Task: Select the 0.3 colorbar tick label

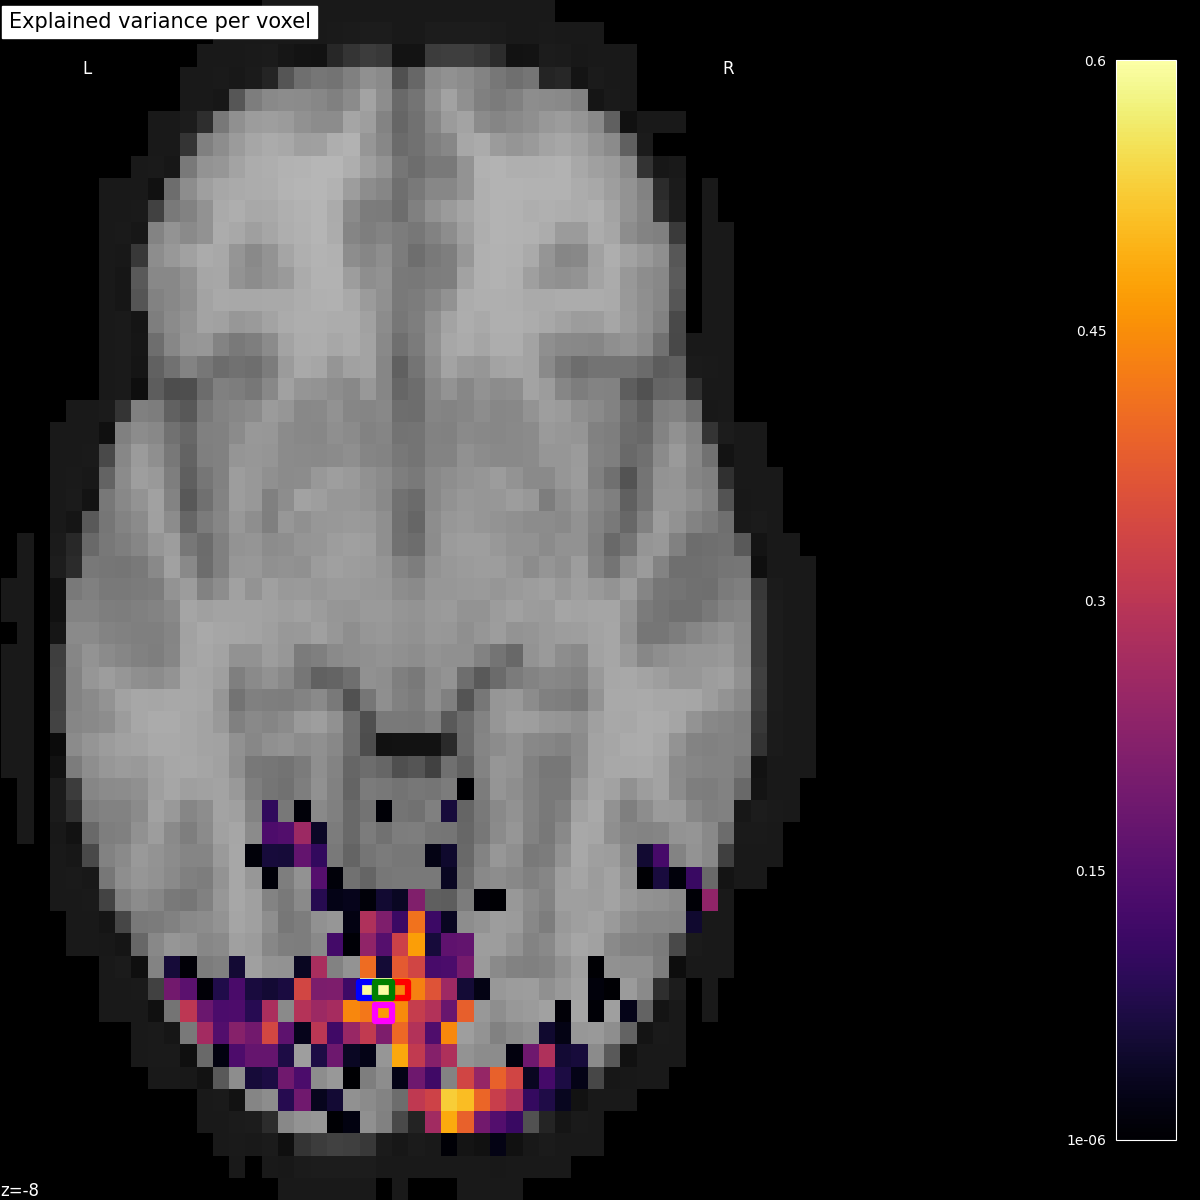Action: coord(1095,601)
